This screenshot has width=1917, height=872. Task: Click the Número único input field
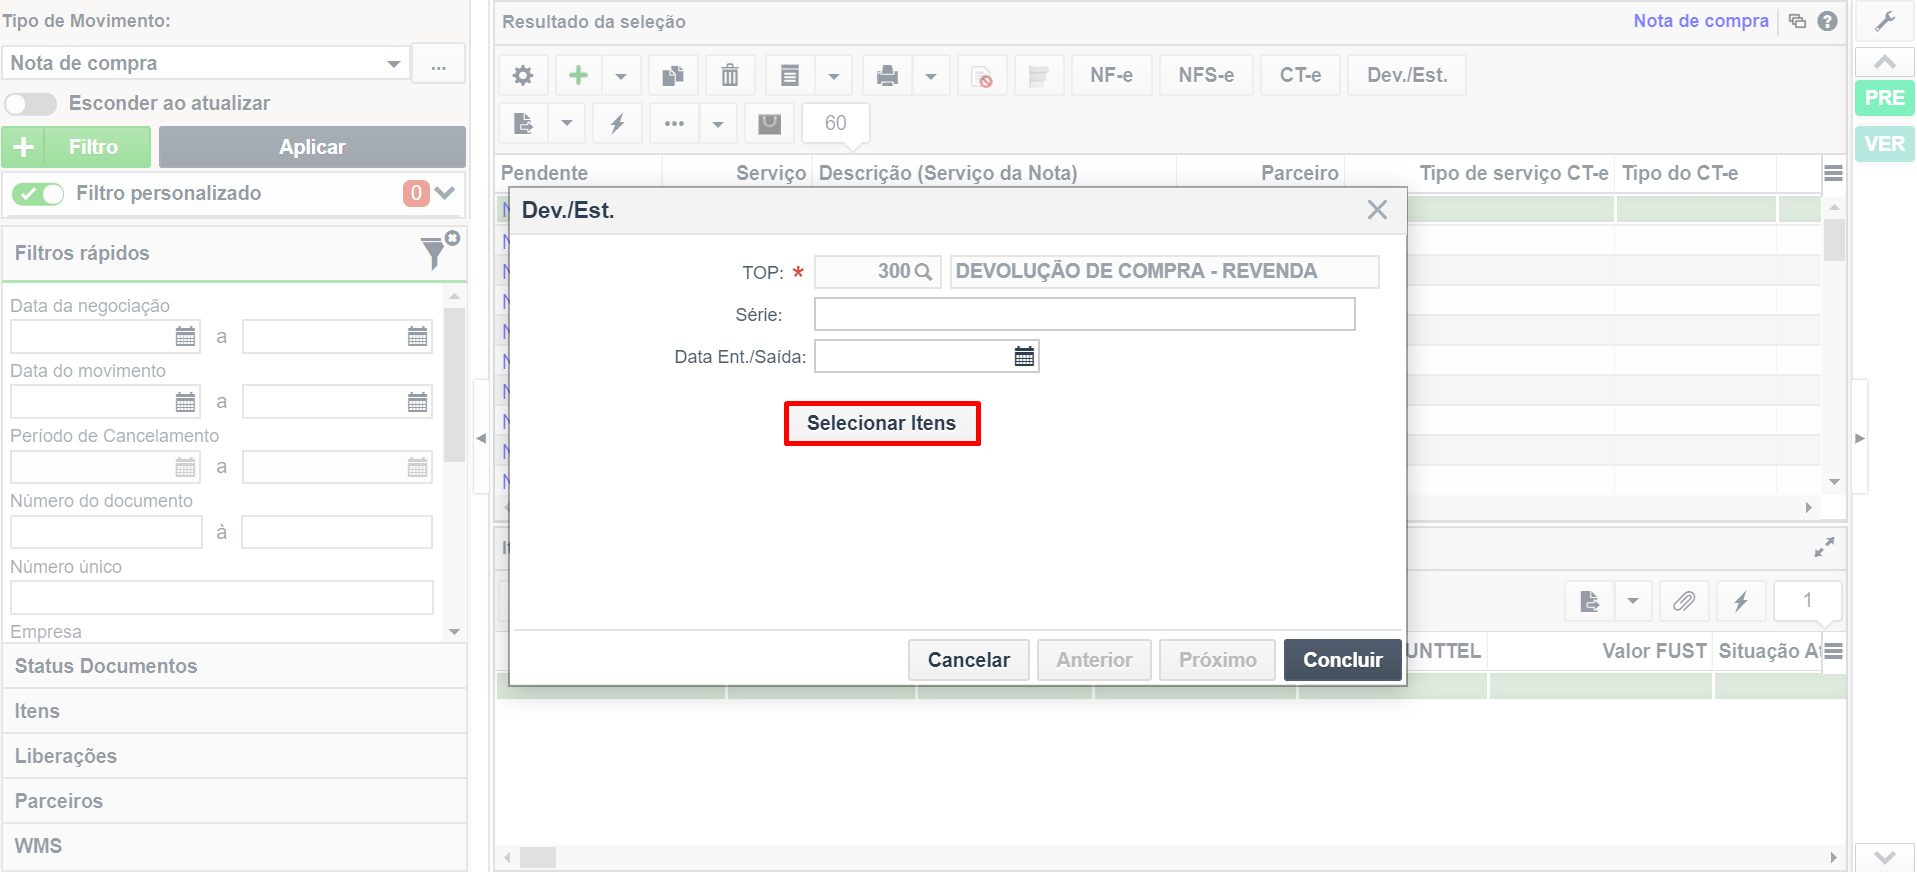(222, 597)
